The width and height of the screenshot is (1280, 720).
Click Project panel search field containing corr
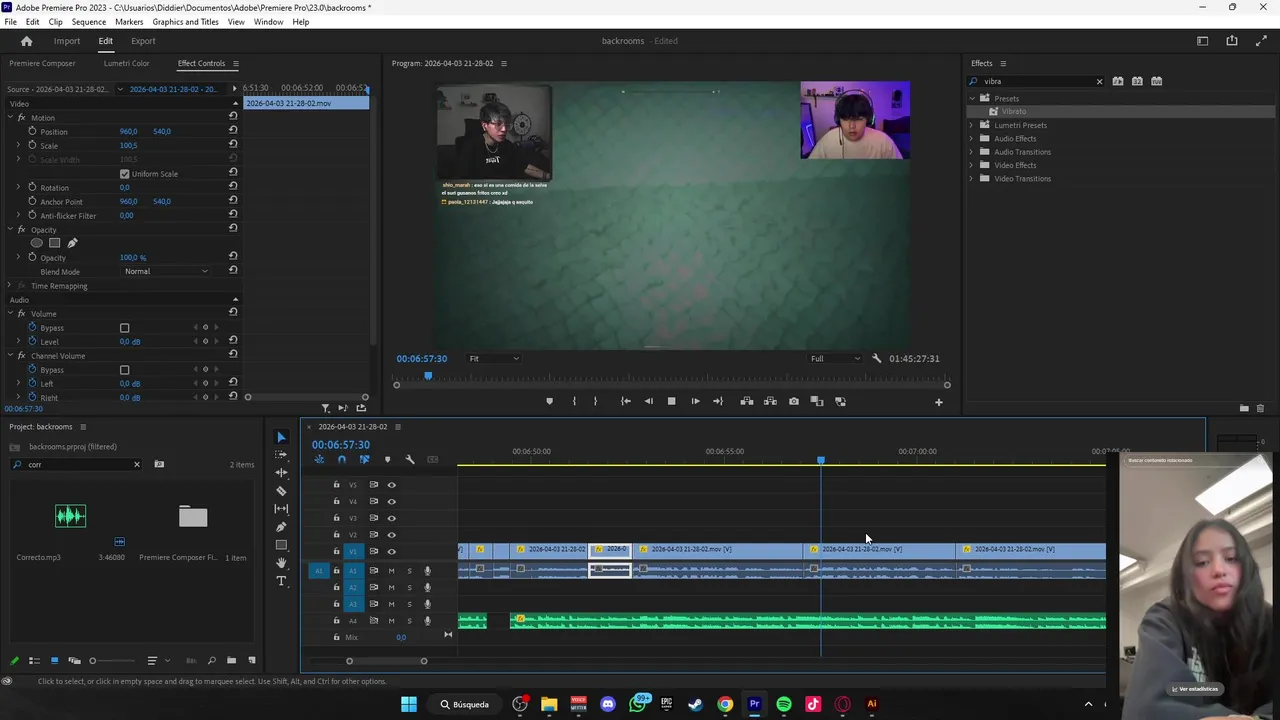(76, 464)
